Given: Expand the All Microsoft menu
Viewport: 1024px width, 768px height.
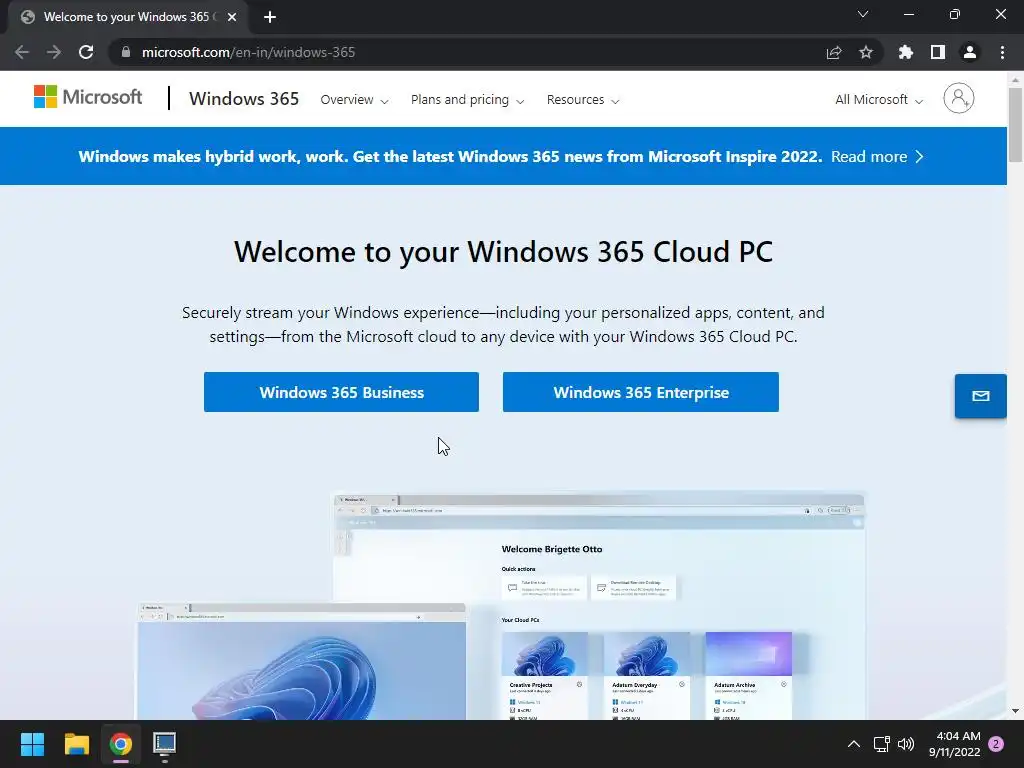Looking at the screenshot, I should pyautogui.click(x=879, y=100).
